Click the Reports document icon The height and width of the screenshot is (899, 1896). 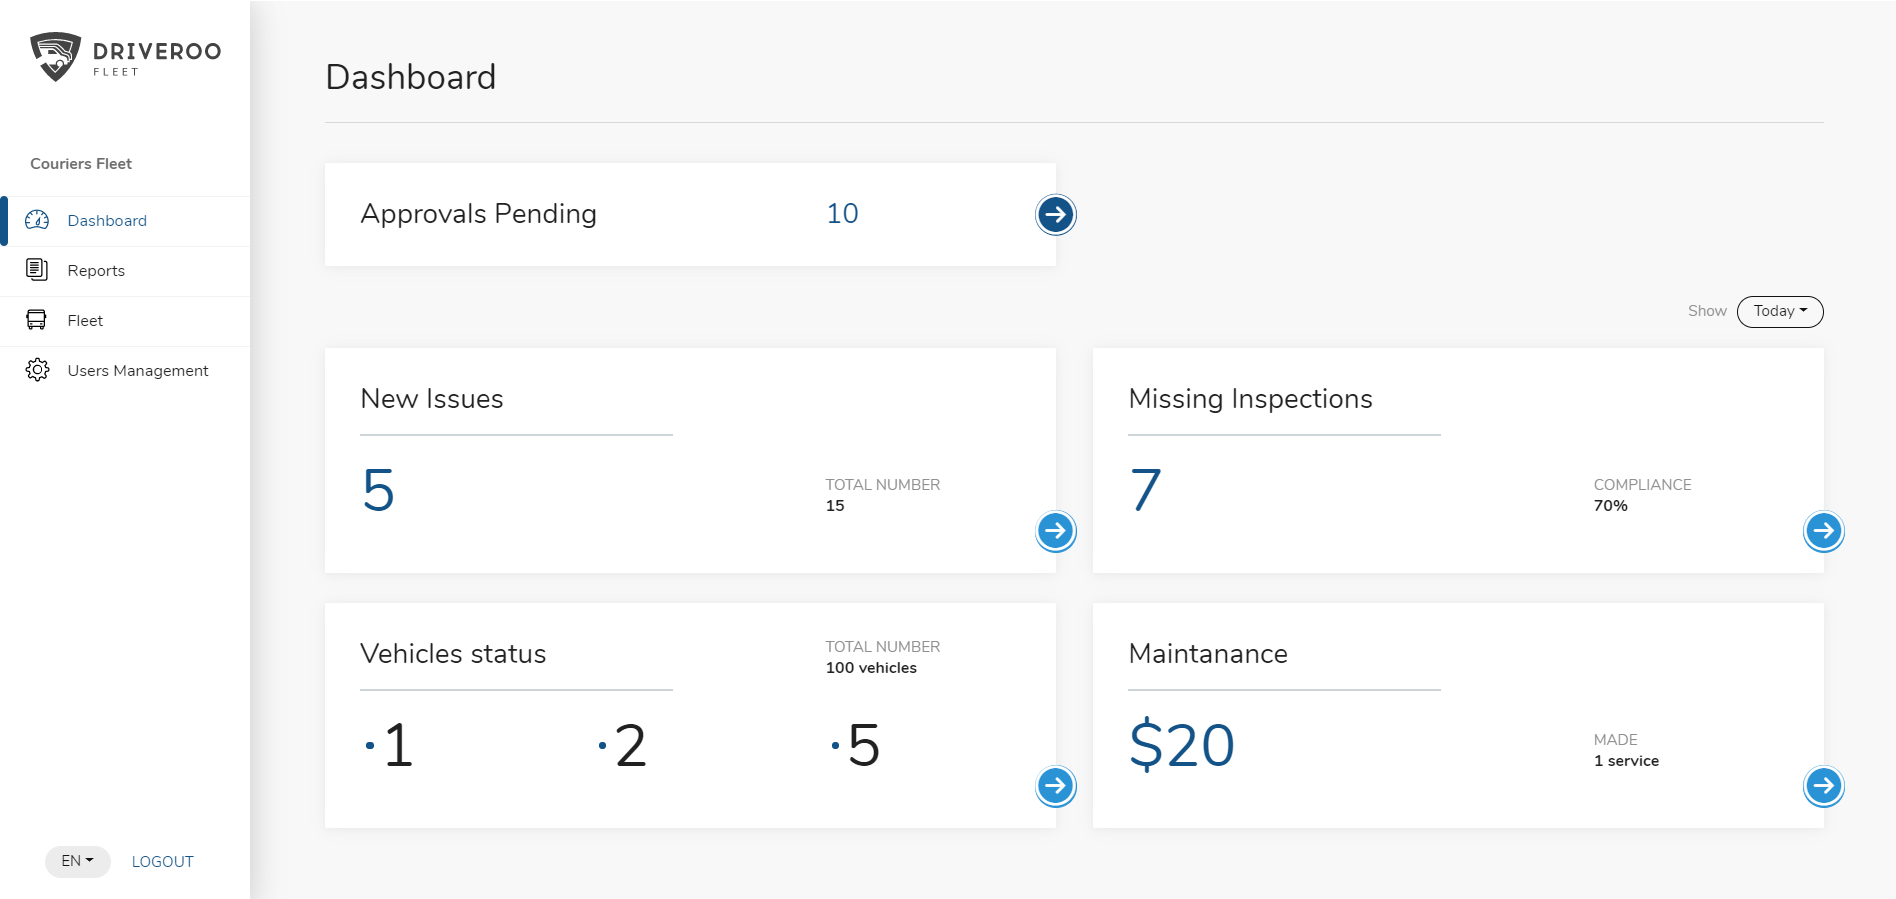coord(37,270)
